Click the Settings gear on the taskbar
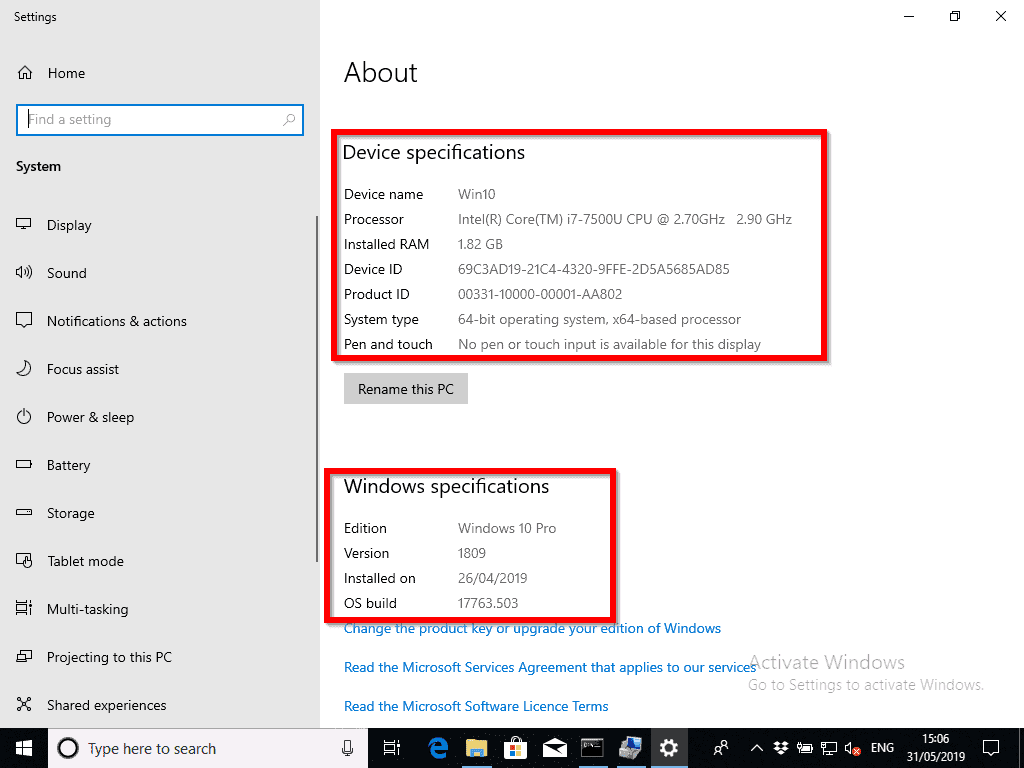The height and width of the screenshot is (768, 1024). coord(669,748)
